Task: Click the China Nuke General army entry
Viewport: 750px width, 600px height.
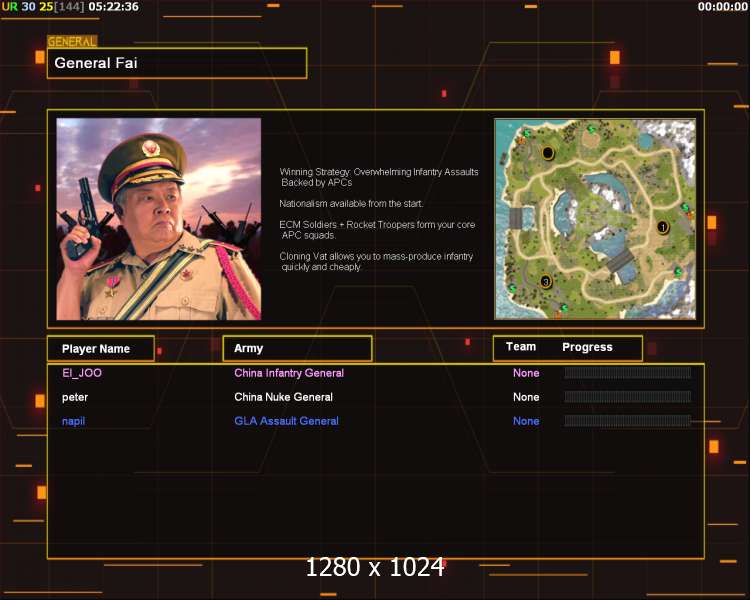Action: click(x=283, y=397)
